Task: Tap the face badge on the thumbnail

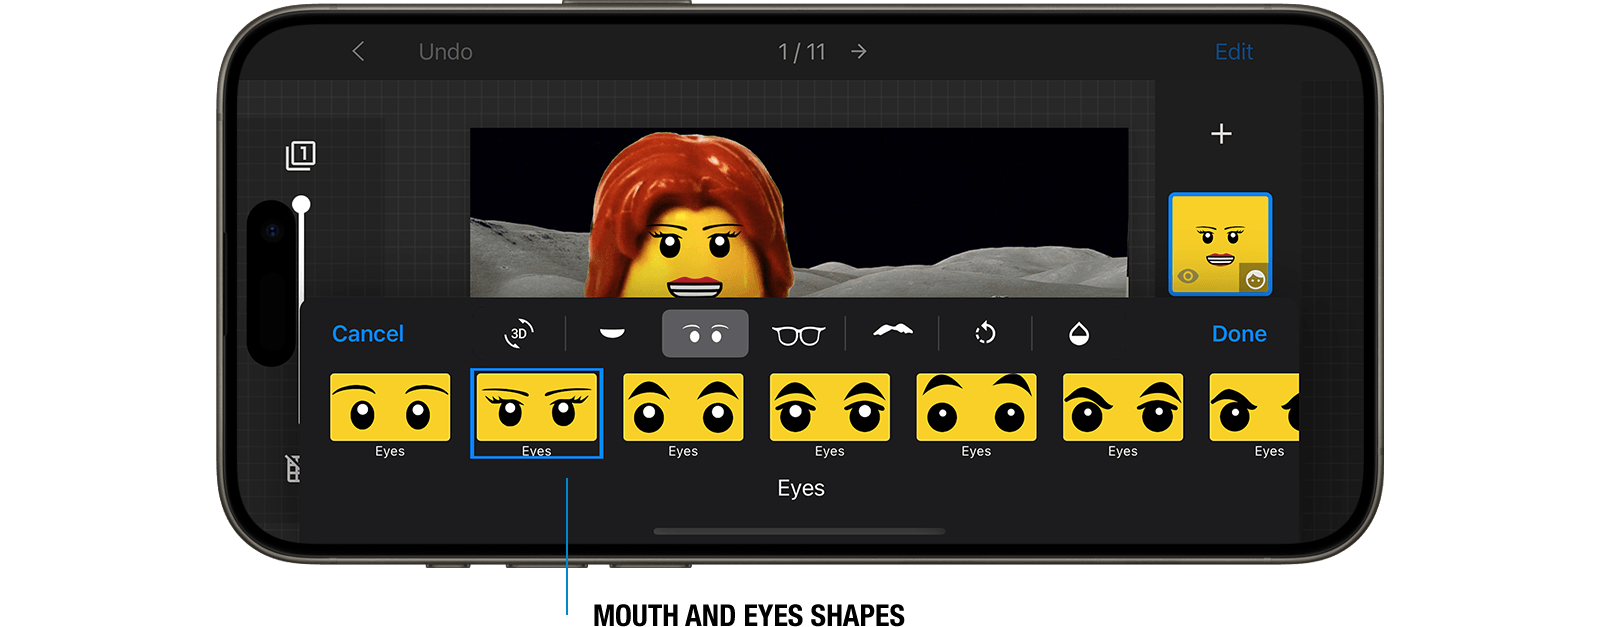Action: pyautogui.click(x=1255, y=279)
